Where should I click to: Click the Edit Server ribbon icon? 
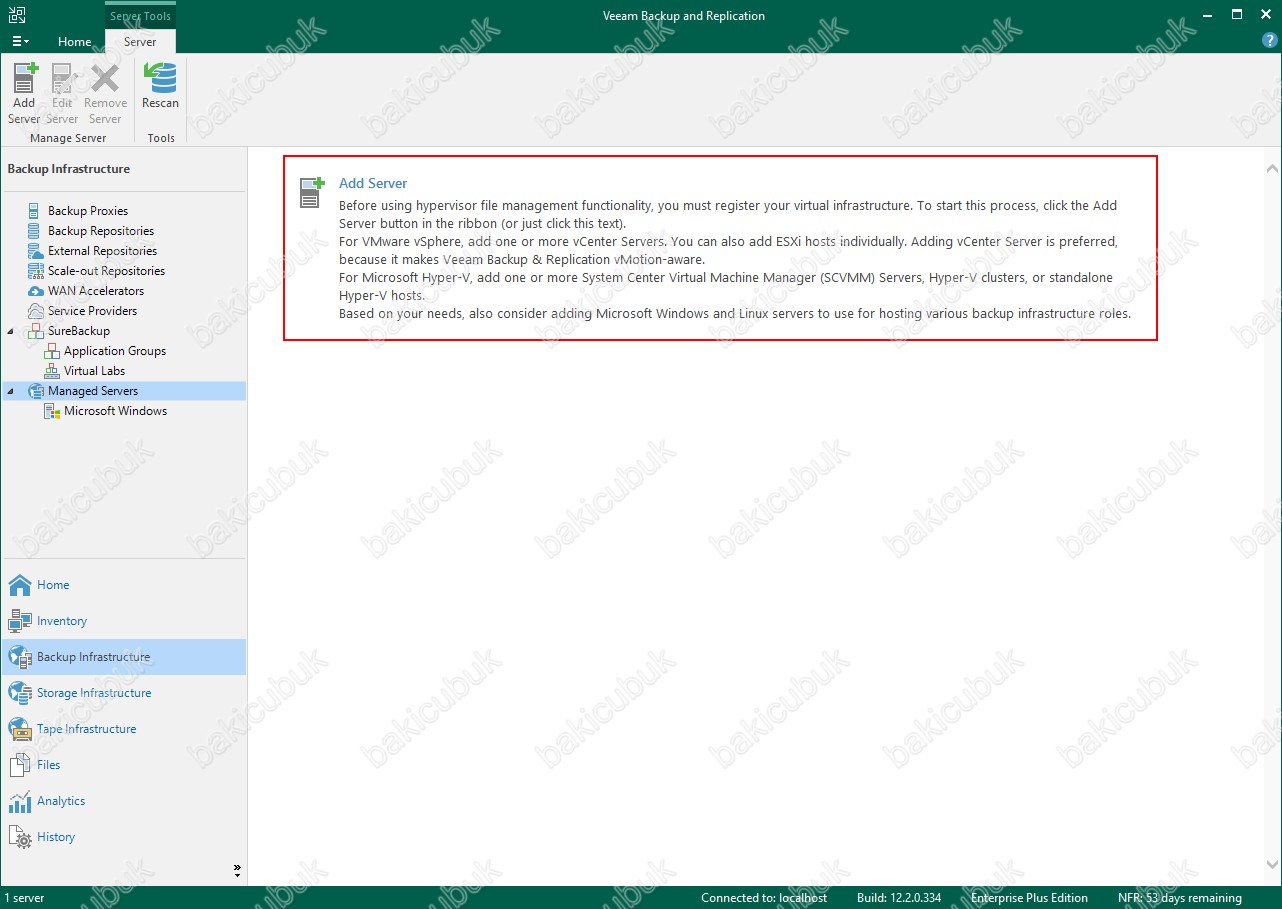point(63,78)
